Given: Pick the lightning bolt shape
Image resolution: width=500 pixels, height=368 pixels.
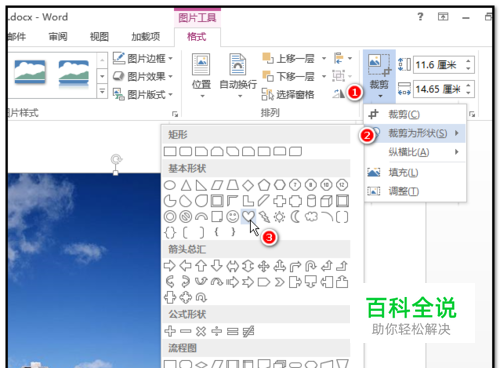Looking at the screenshot, I should 264,217.
